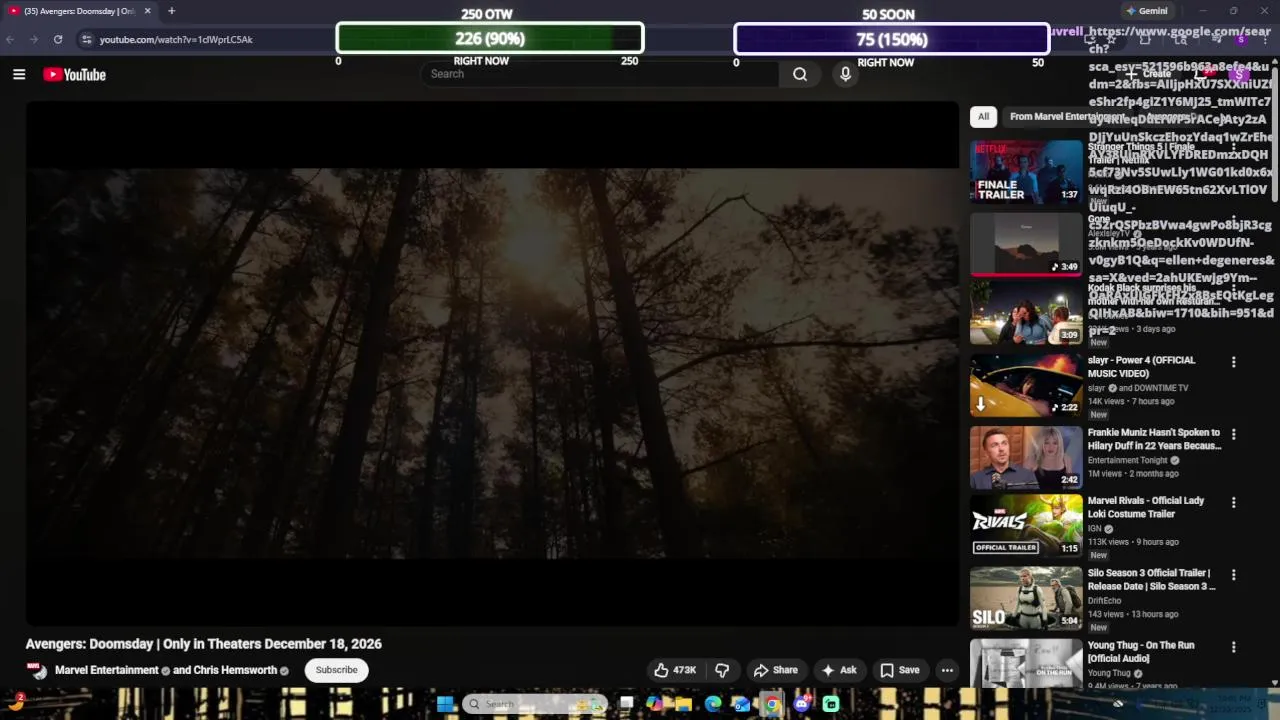
Task: Open the Marvel Entertainment channel link
Action: pyautogui.click(x=107, y=670)
